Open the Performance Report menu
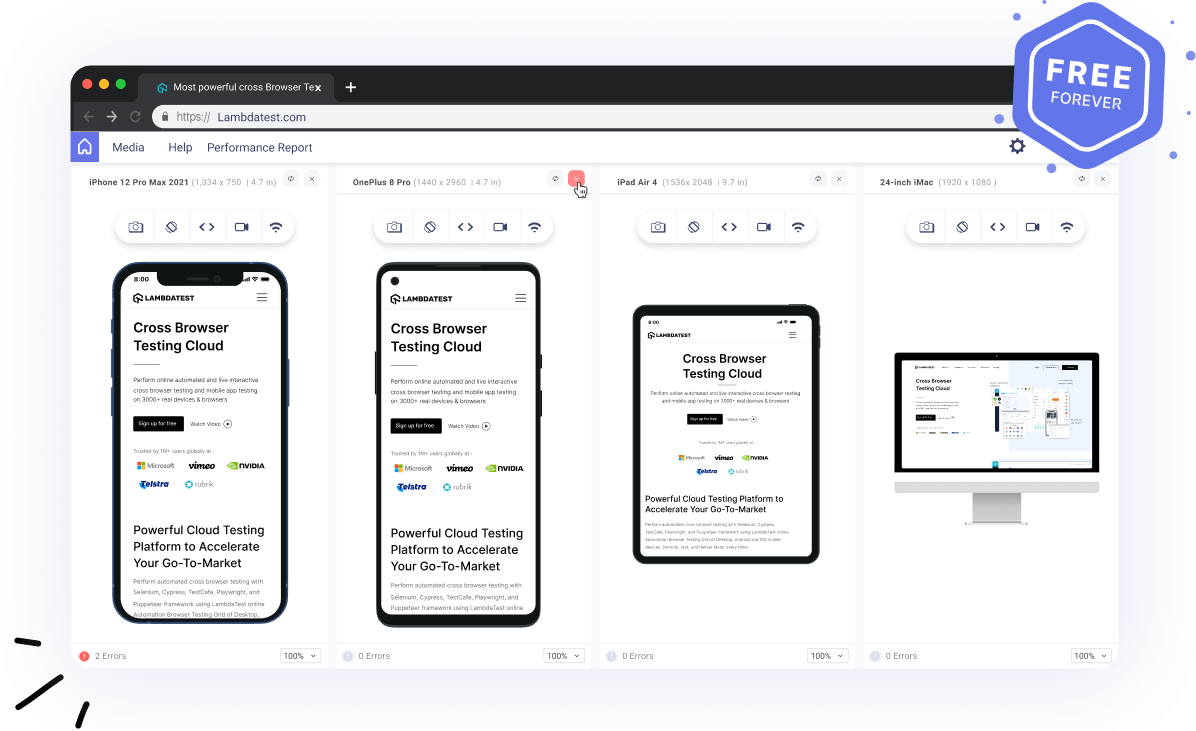 pyautogui.click(x=259, y=146)
